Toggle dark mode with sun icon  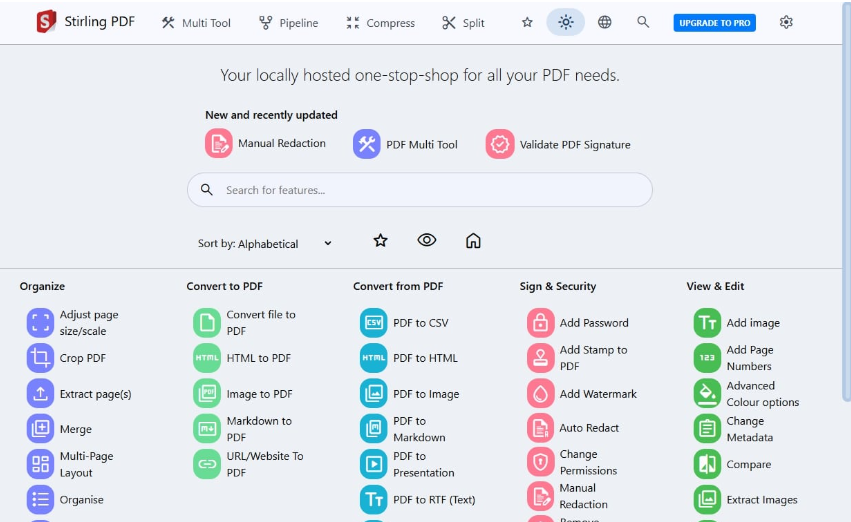565,22
